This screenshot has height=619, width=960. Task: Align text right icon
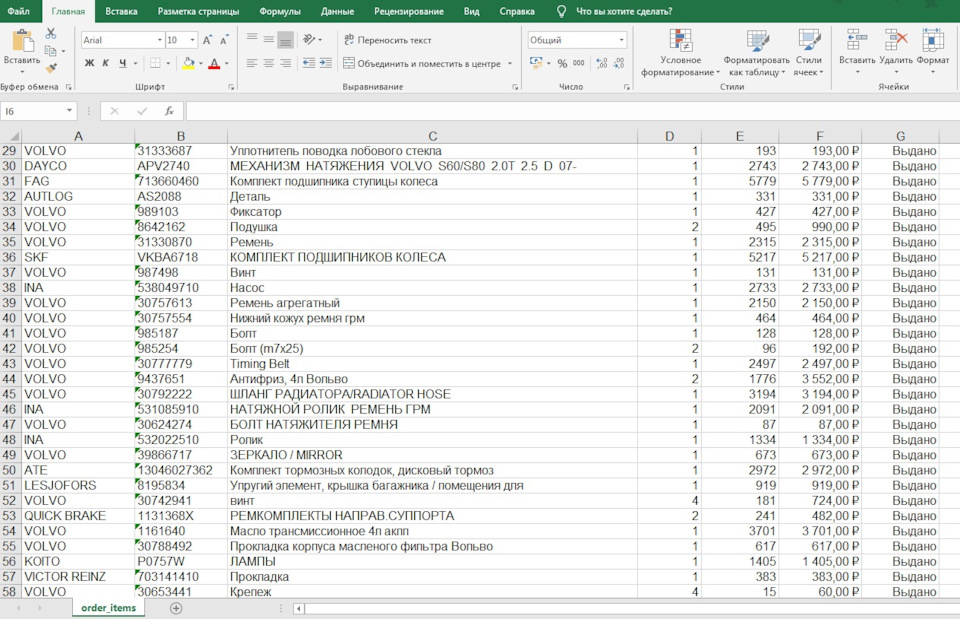(x=285, y=63)
